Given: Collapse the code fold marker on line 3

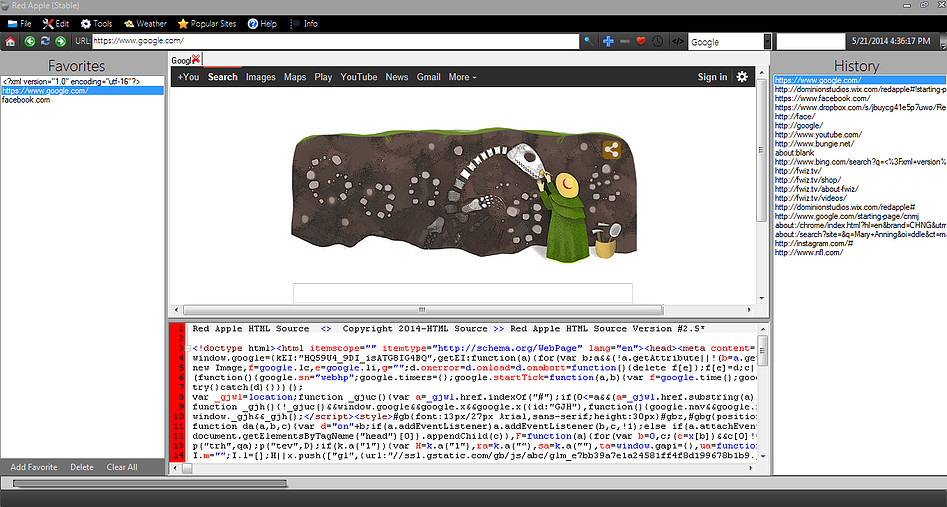Looking at the screenshot, I should [x=188, y=348].
